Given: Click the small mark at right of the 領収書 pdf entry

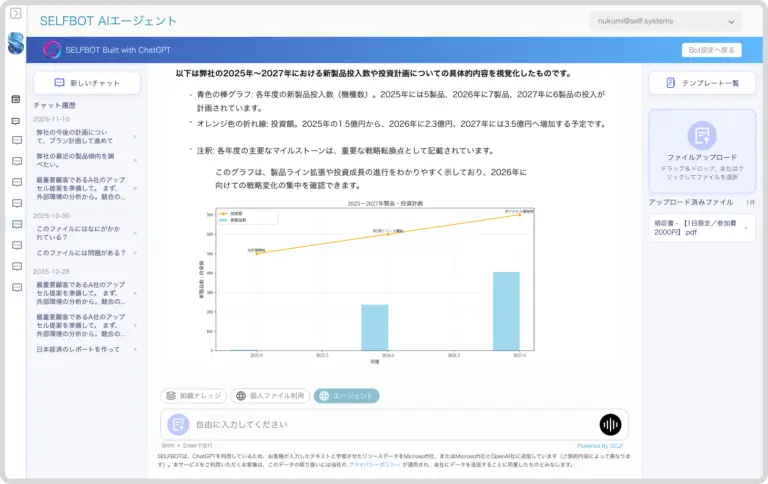Looking at the screenshot, I should tap(746, 228).
